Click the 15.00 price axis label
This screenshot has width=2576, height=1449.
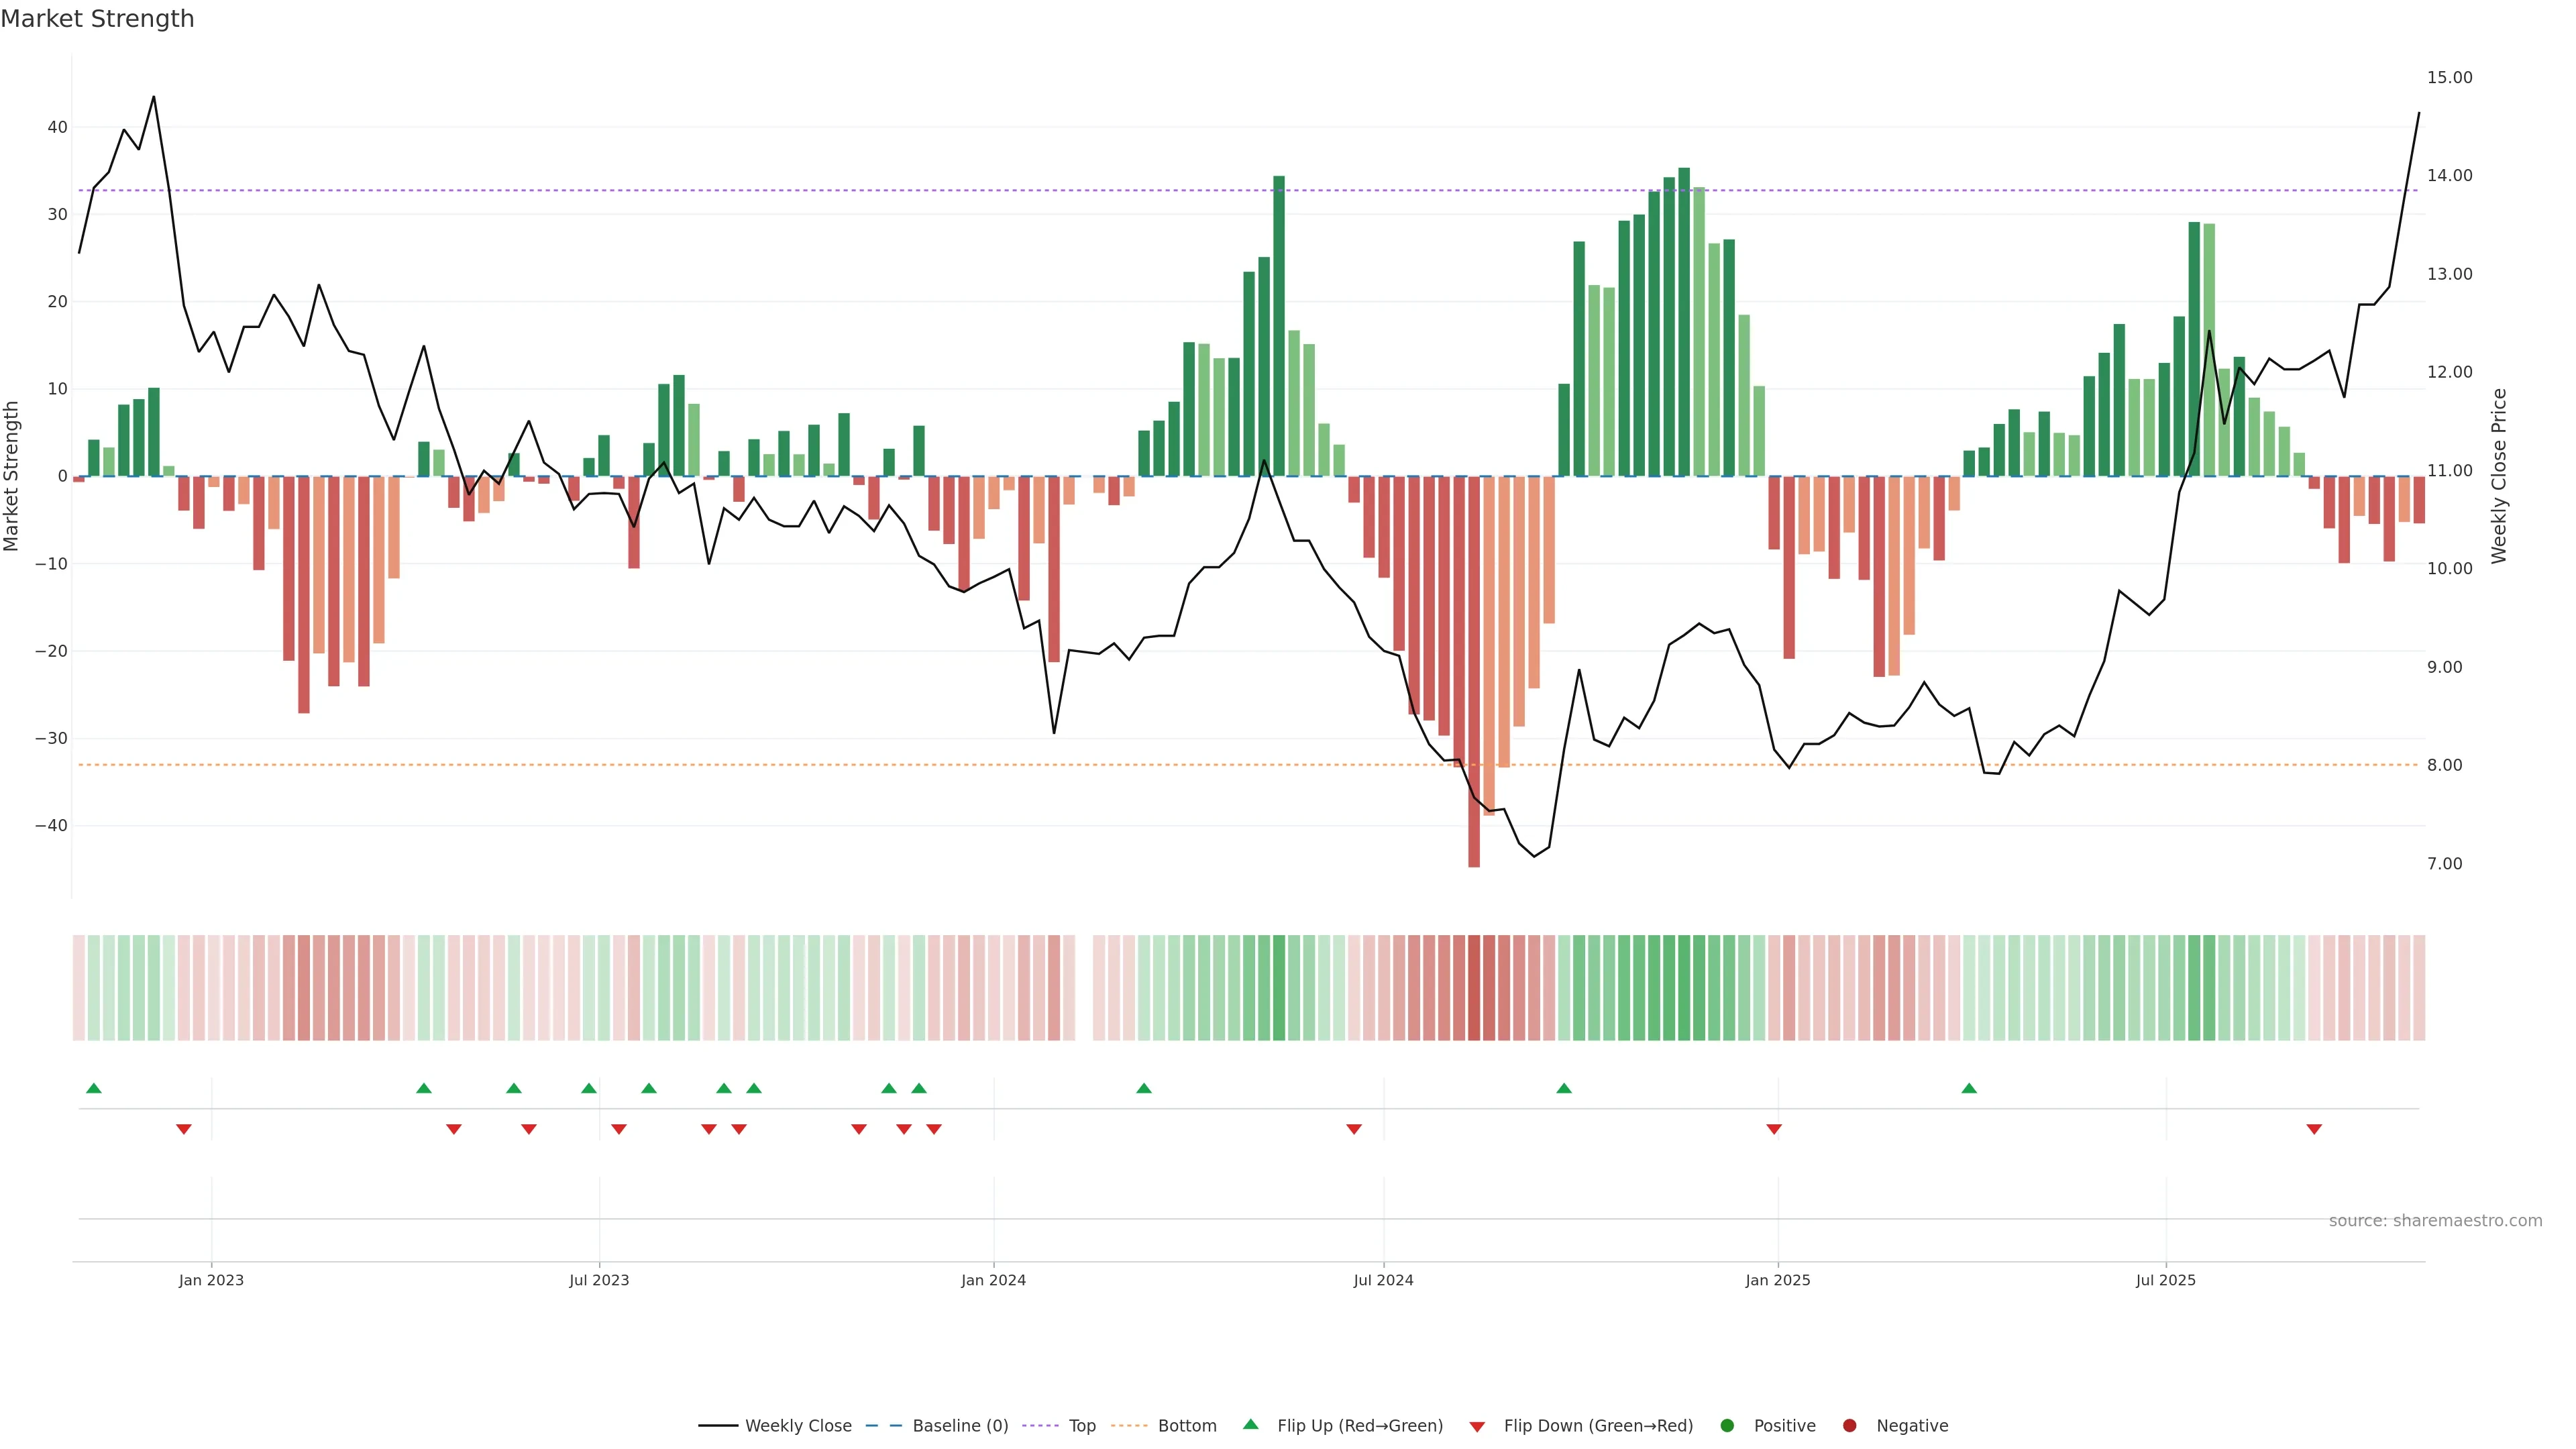click(2449, 78)
